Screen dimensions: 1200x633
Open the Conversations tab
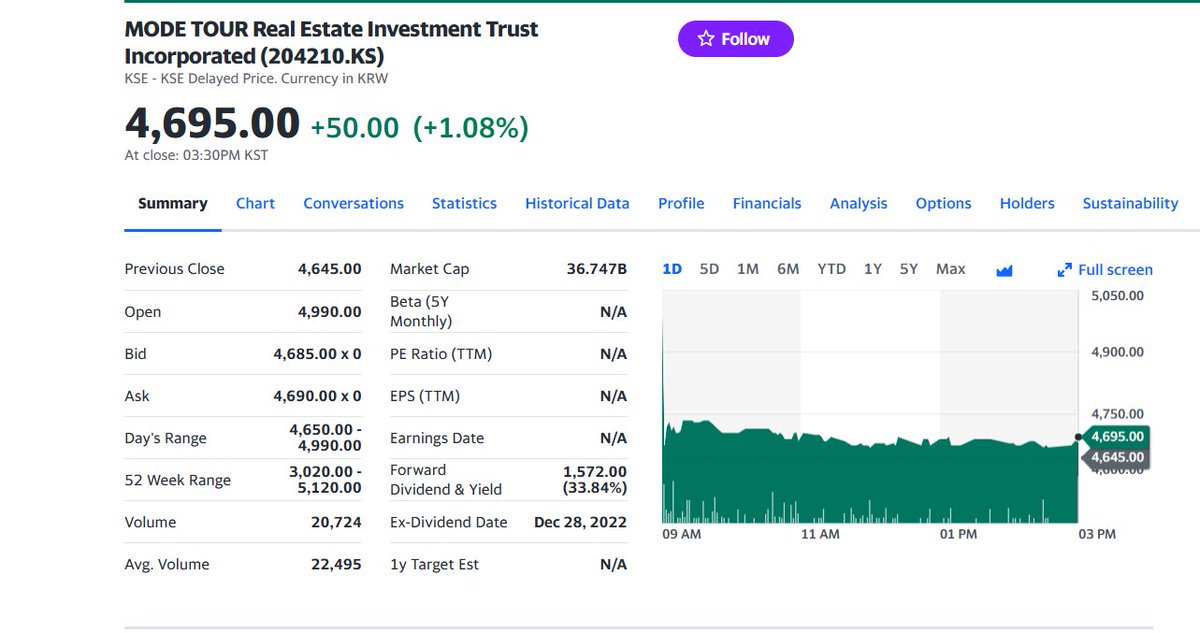[x=353, y=203]
